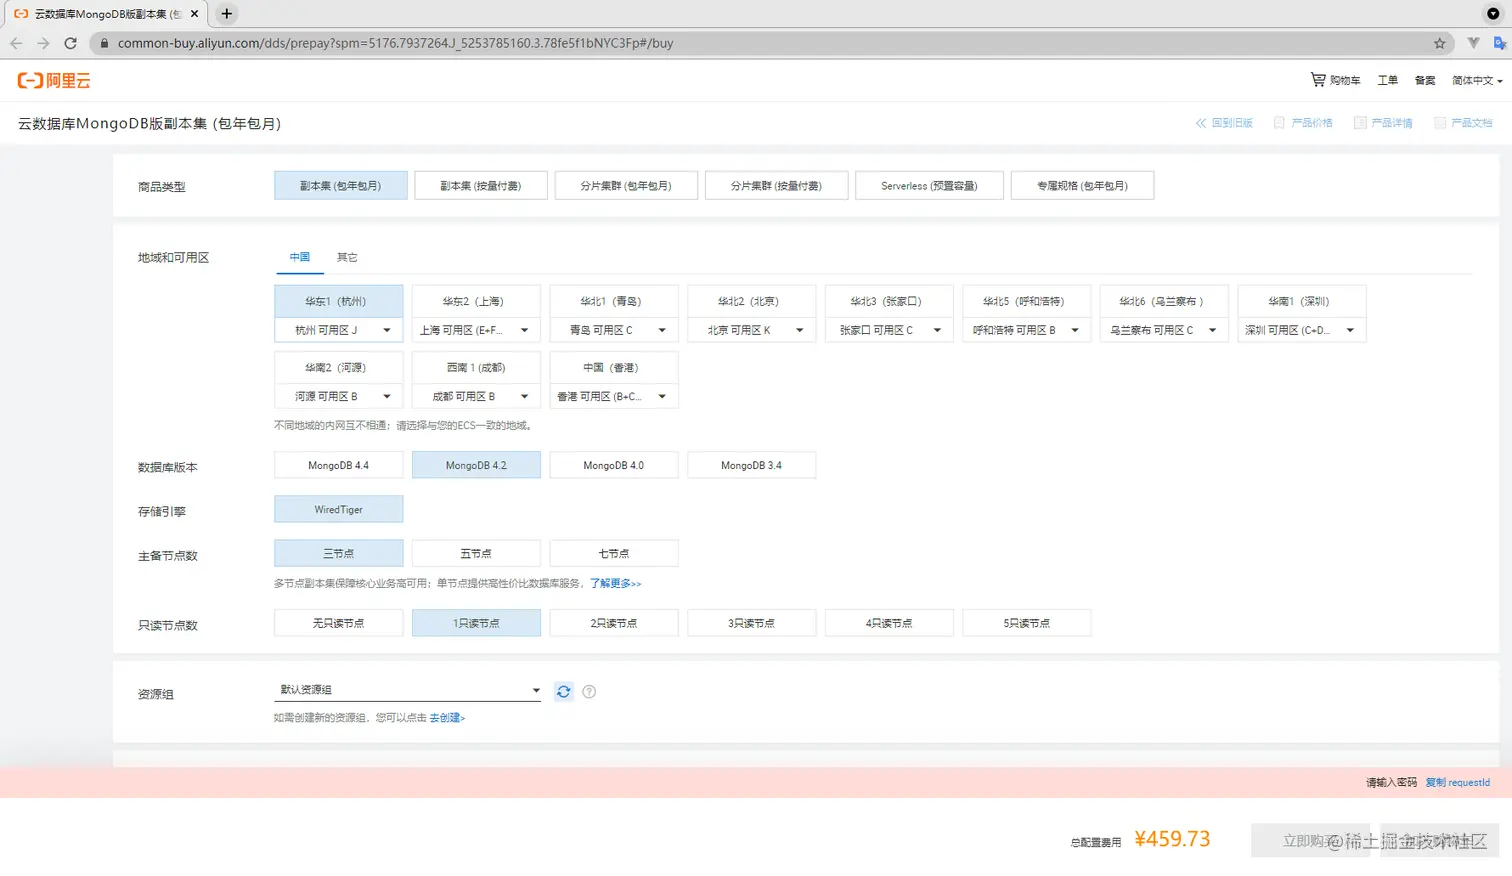1512x876 pixels.
Task: Expand the 上海 可用区 zone dropdown
Action: coord(476,330)
